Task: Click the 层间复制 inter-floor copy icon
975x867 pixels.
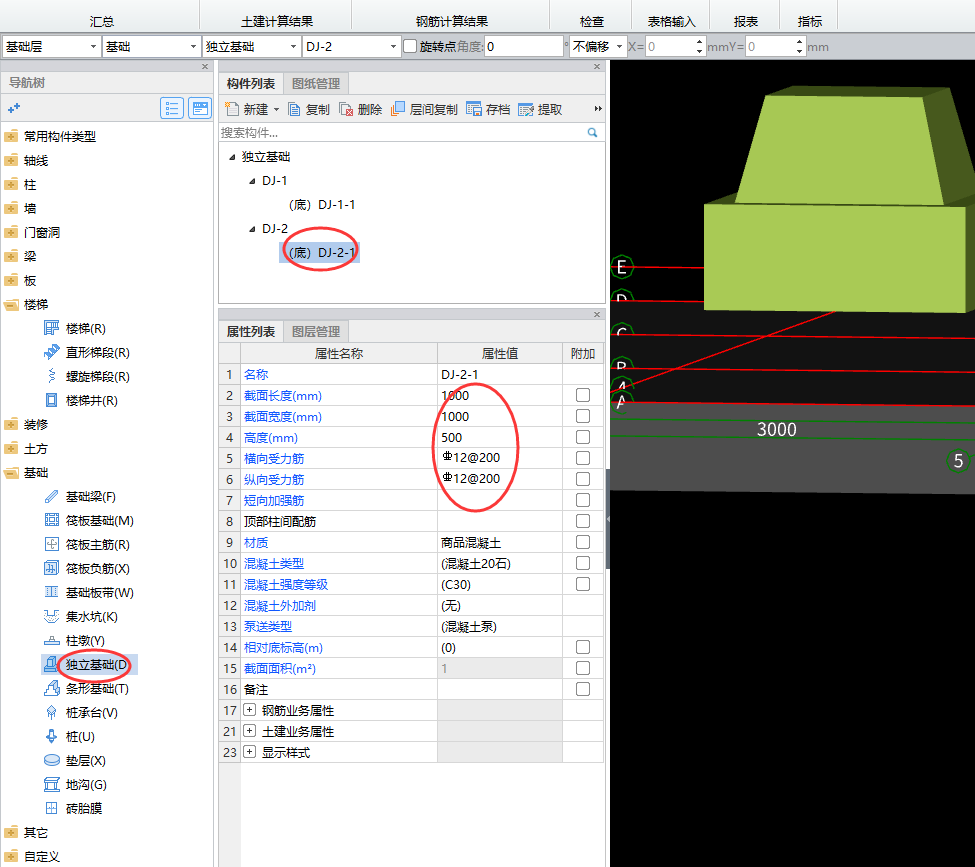Action: (x=398, y=109)
